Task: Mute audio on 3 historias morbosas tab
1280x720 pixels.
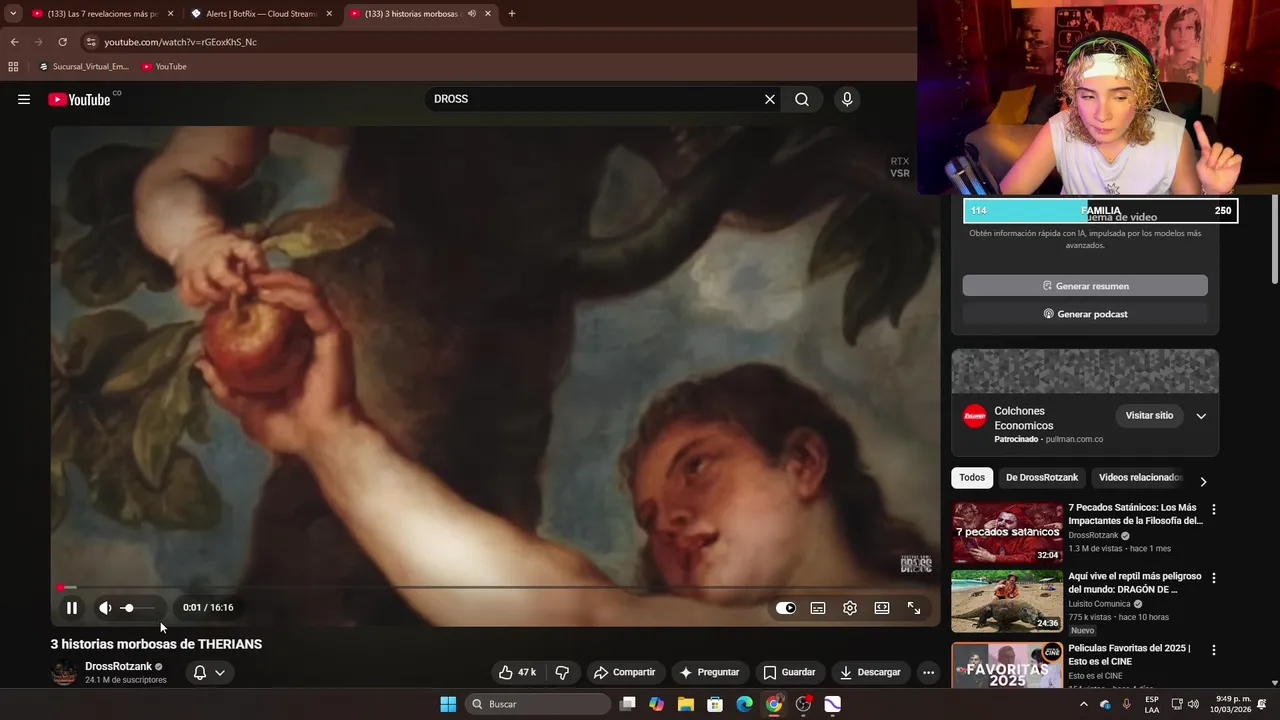Action: click(472, 14)
